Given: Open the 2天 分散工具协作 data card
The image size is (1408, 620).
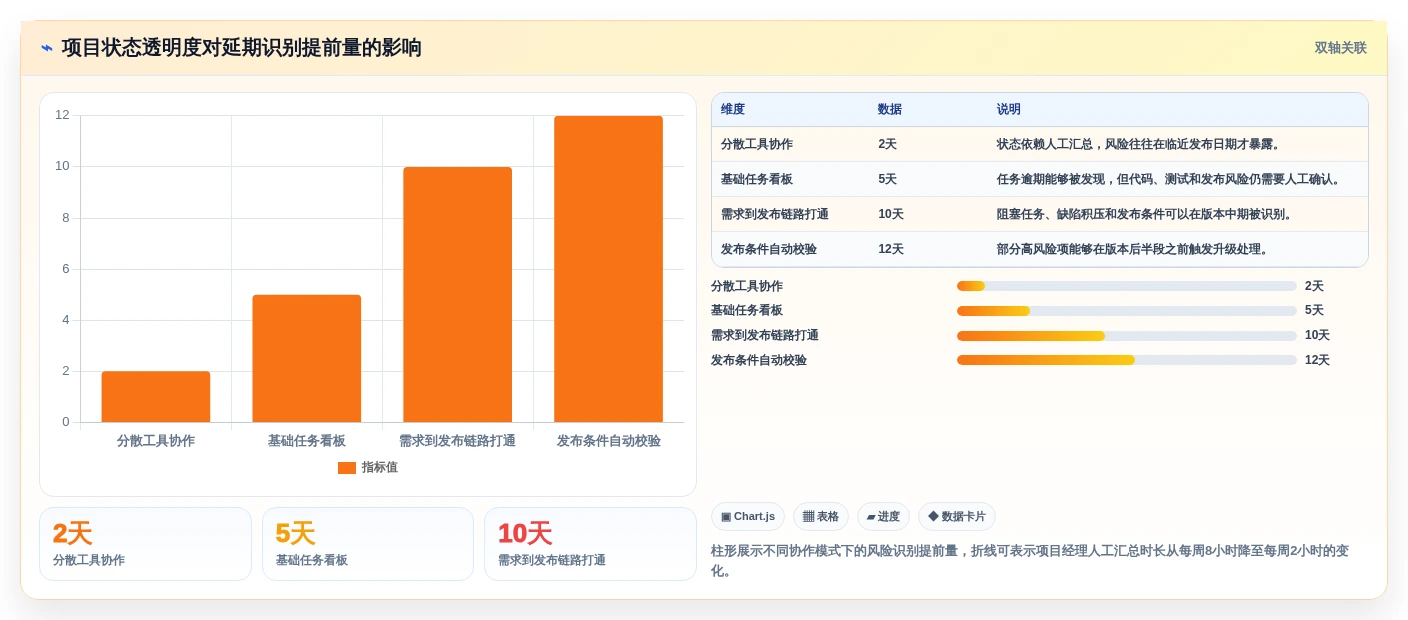Looking at the screenshot, I should click(145, 544).
